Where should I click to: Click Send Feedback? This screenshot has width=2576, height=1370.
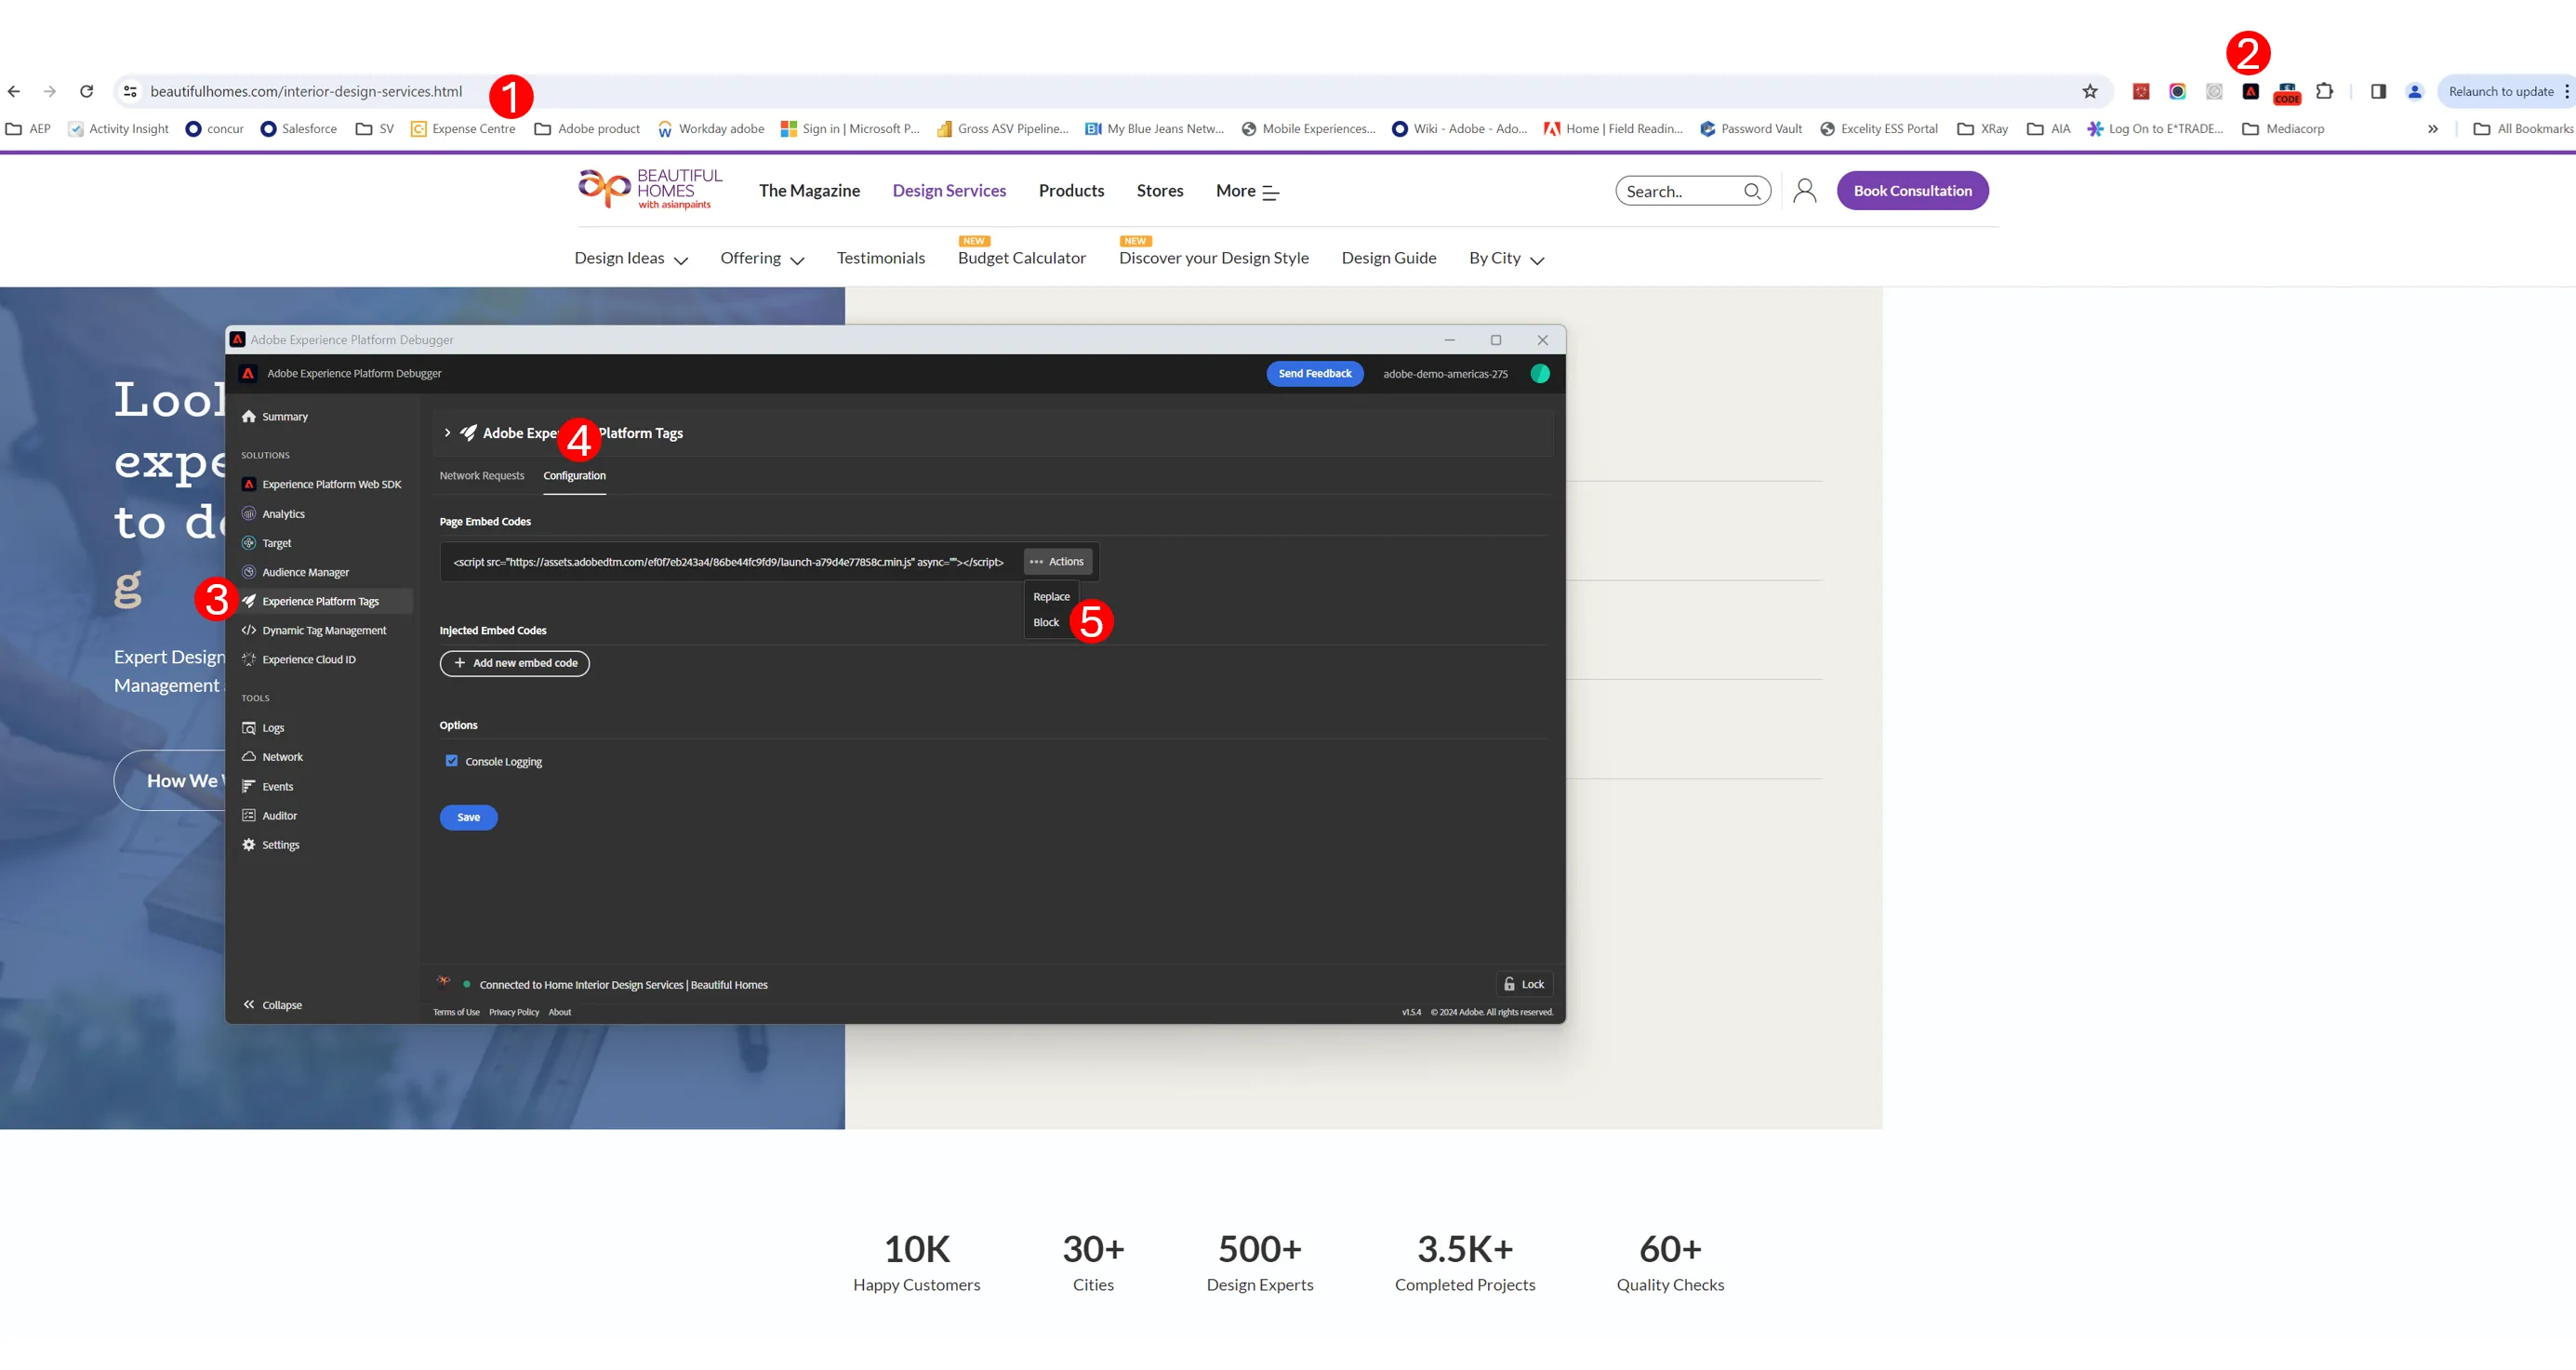pyautogui.click(x=1314, y=373)
